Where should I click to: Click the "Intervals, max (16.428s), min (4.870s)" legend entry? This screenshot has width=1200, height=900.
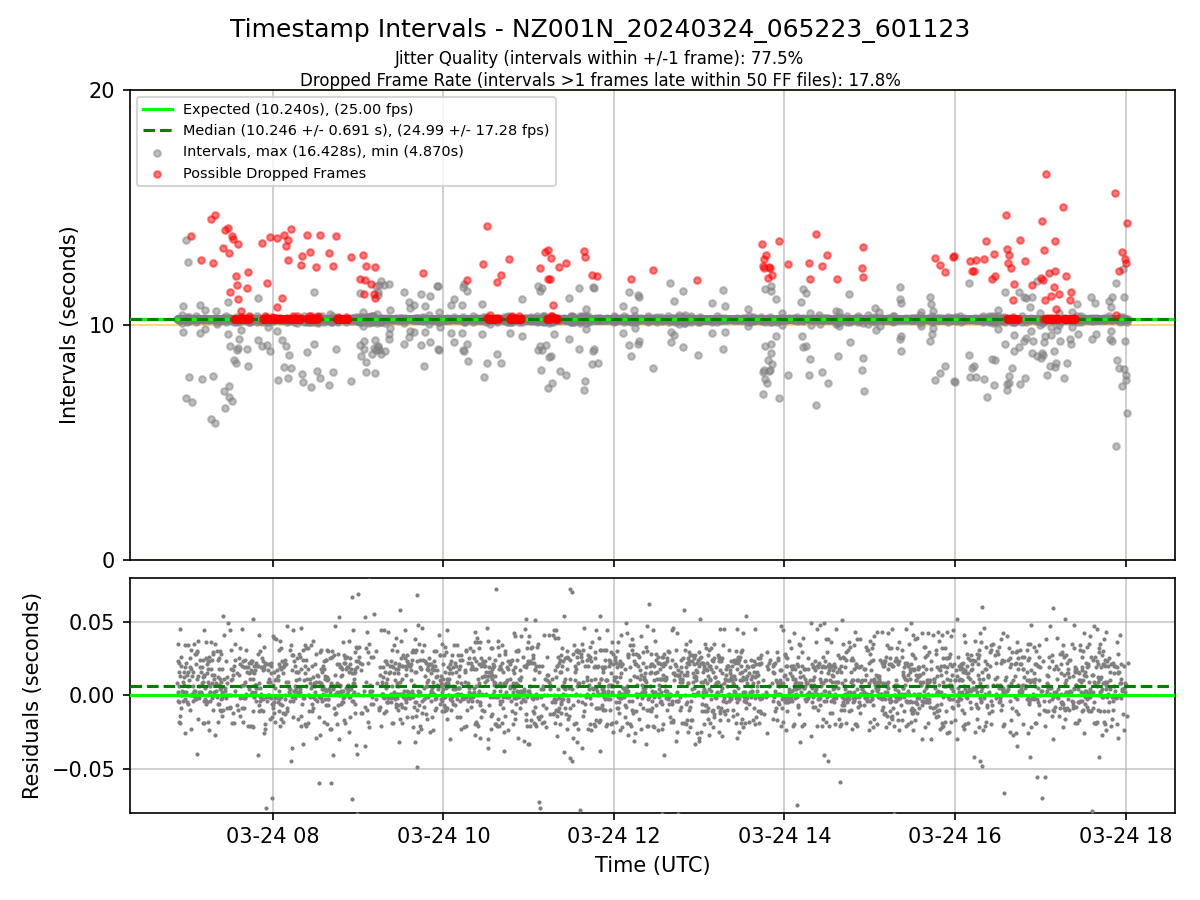(323, 151)
